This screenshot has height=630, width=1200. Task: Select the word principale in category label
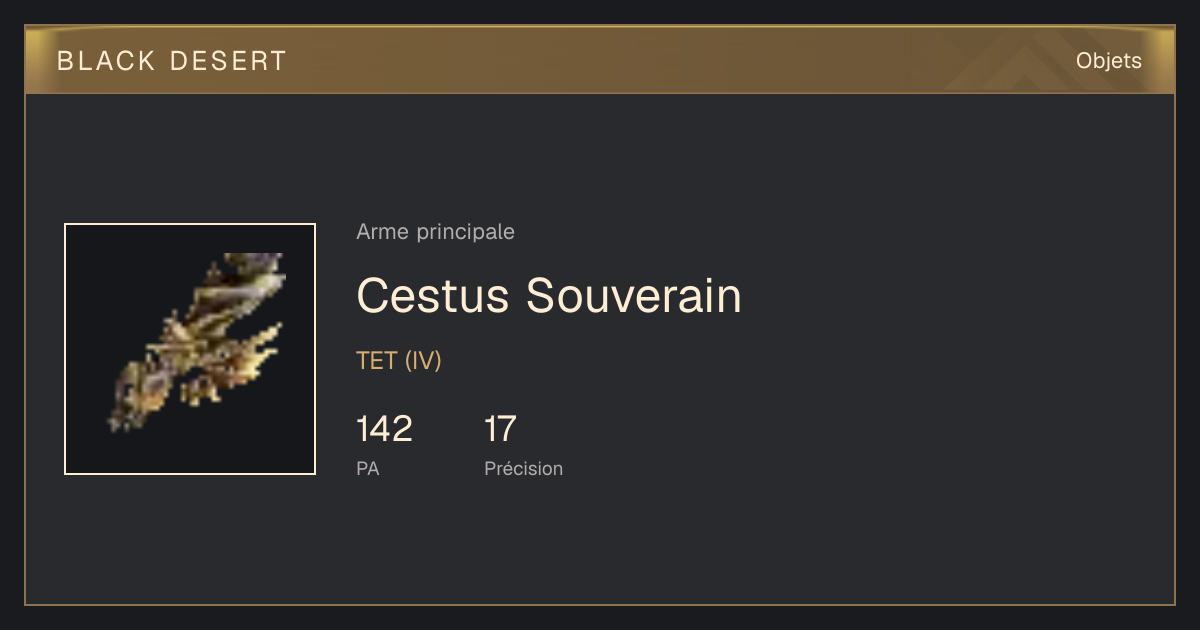coord(465,233)
